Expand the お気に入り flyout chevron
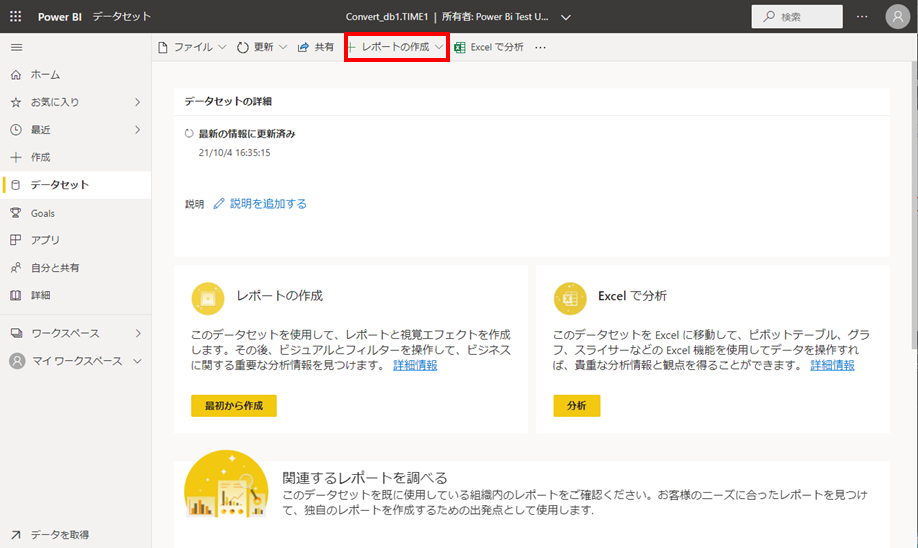 tap(138, 102)
